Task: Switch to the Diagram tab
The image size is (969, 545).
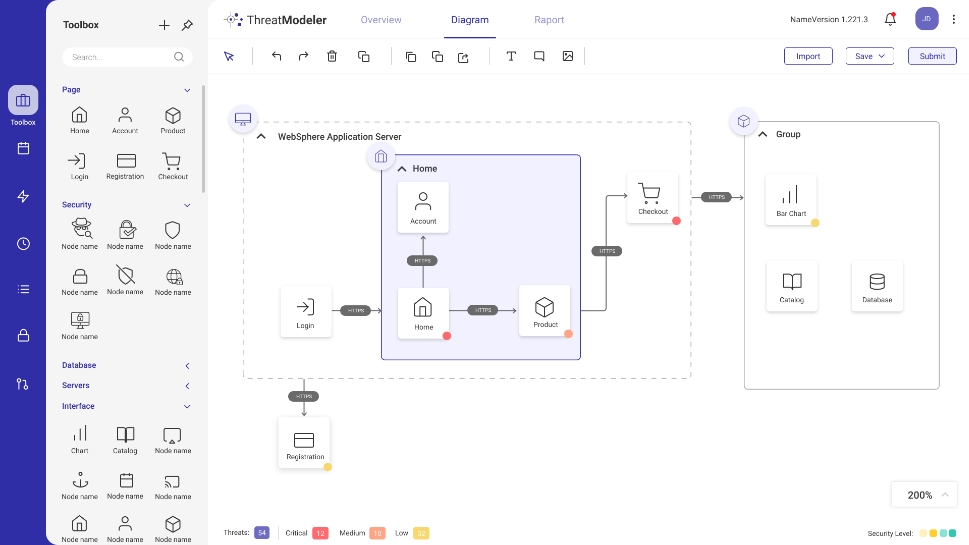Action: pyautogui.click(x=470, y=20)
